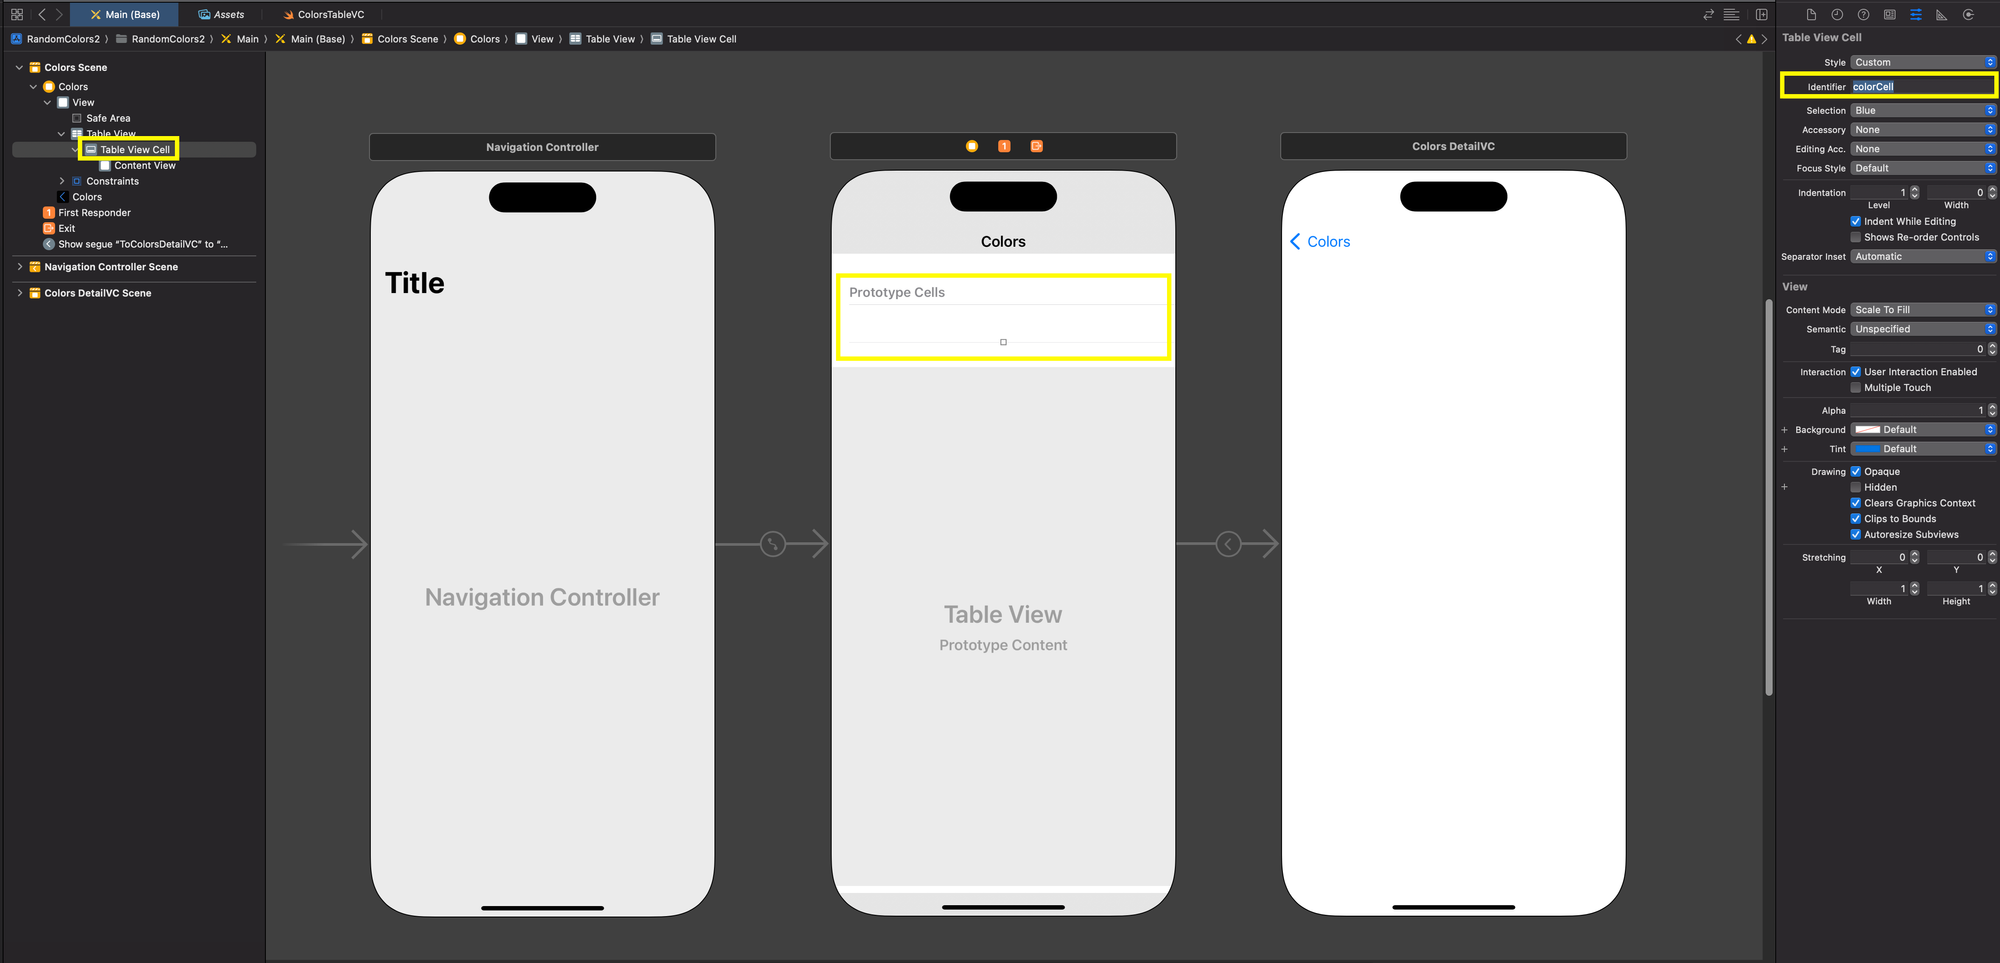Show the Attributes inspector

[1915, 14]
